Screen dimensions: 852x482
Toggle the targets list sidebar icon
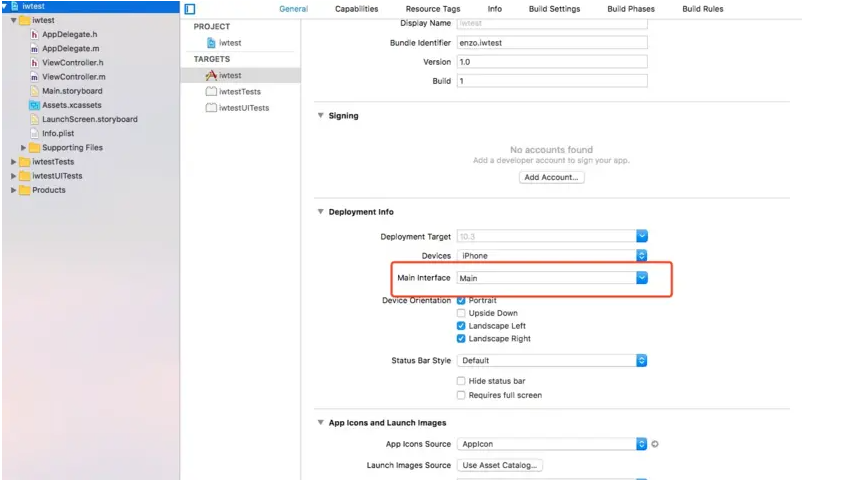tap(190, 9)
